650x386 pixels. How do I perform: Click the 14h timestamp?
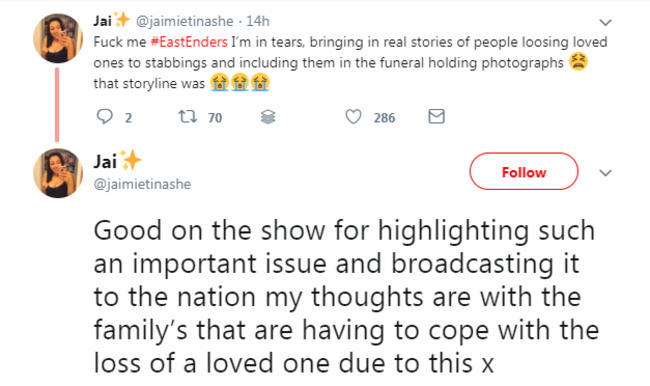(x=258, y=21)
